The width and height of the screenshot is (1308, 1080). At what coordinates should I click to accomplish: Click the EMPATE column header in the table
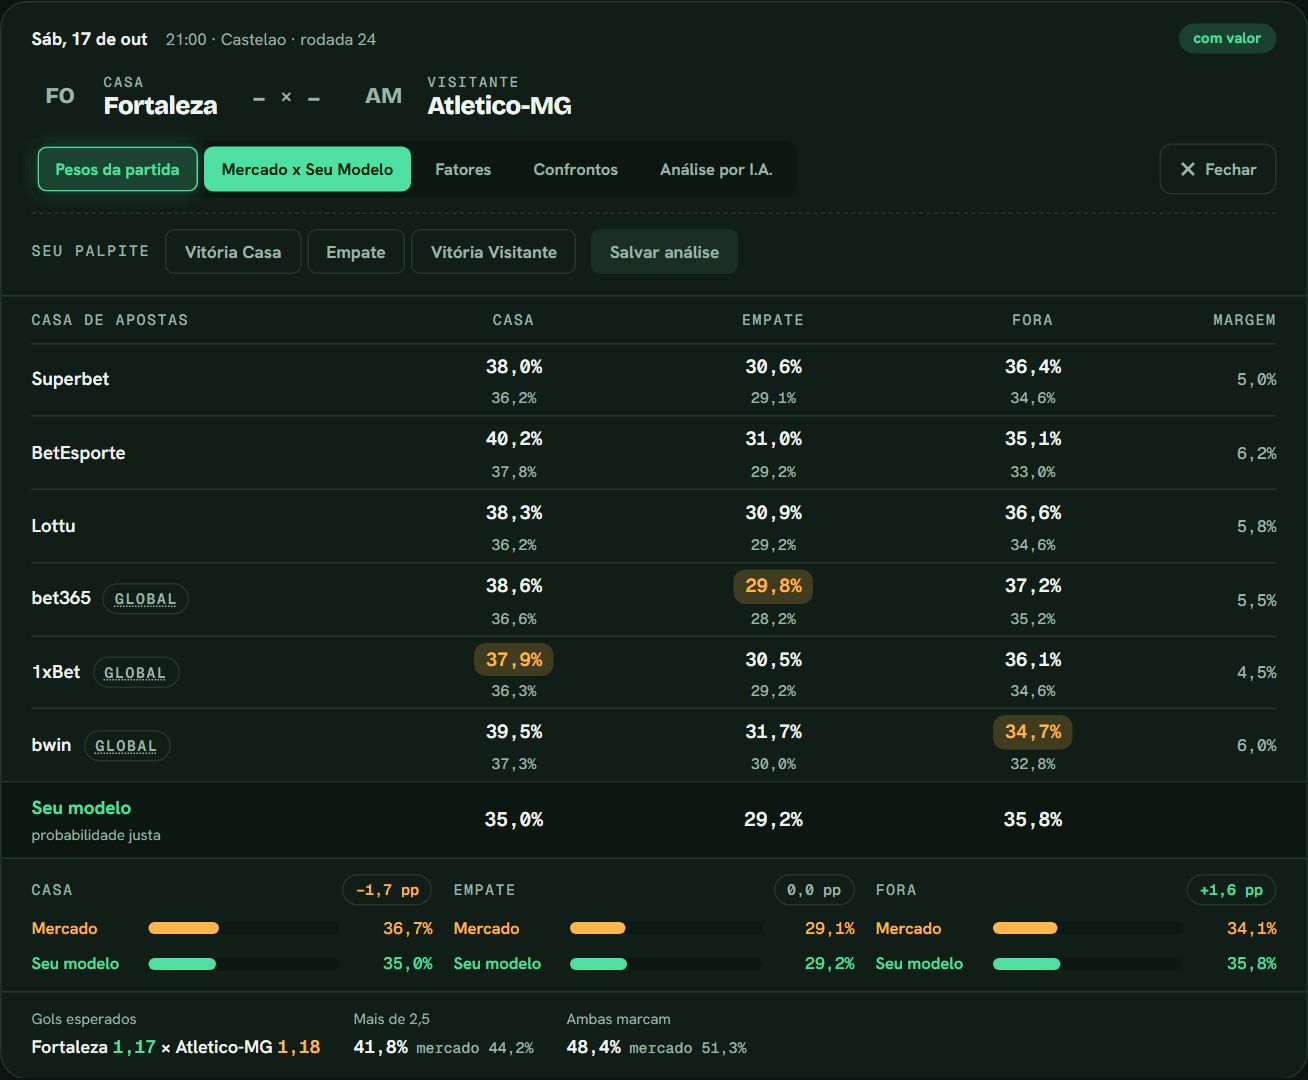point(772,320)
